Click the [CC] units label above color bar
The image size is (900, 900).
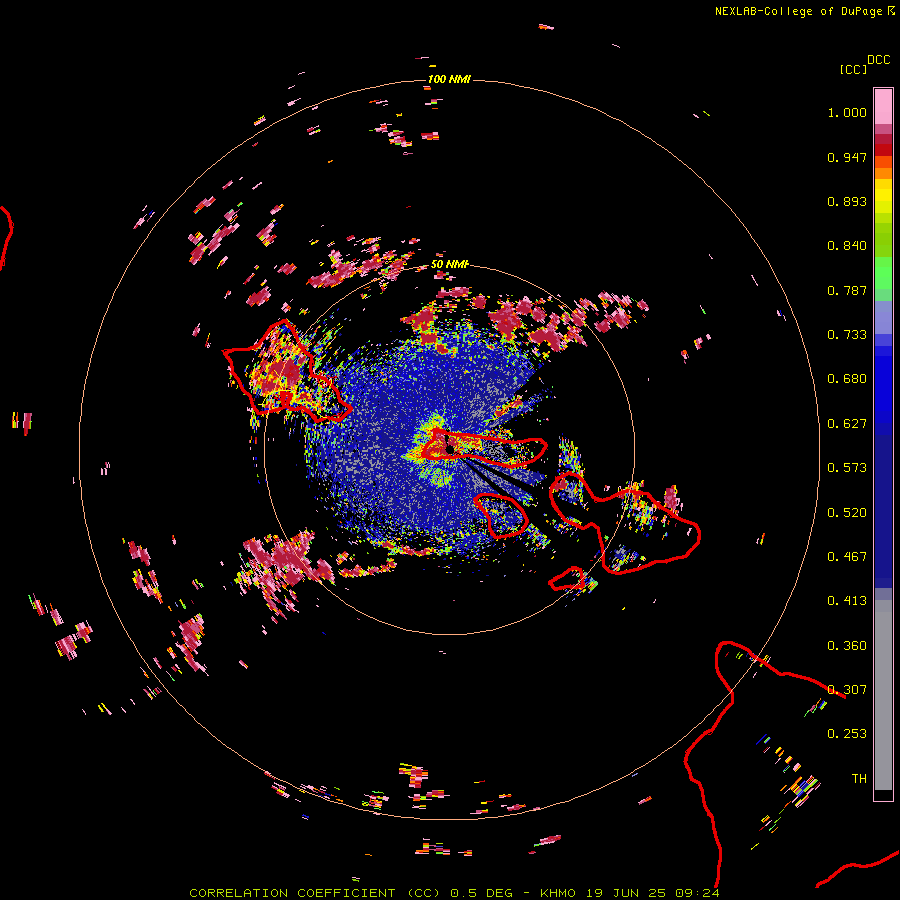853,69
